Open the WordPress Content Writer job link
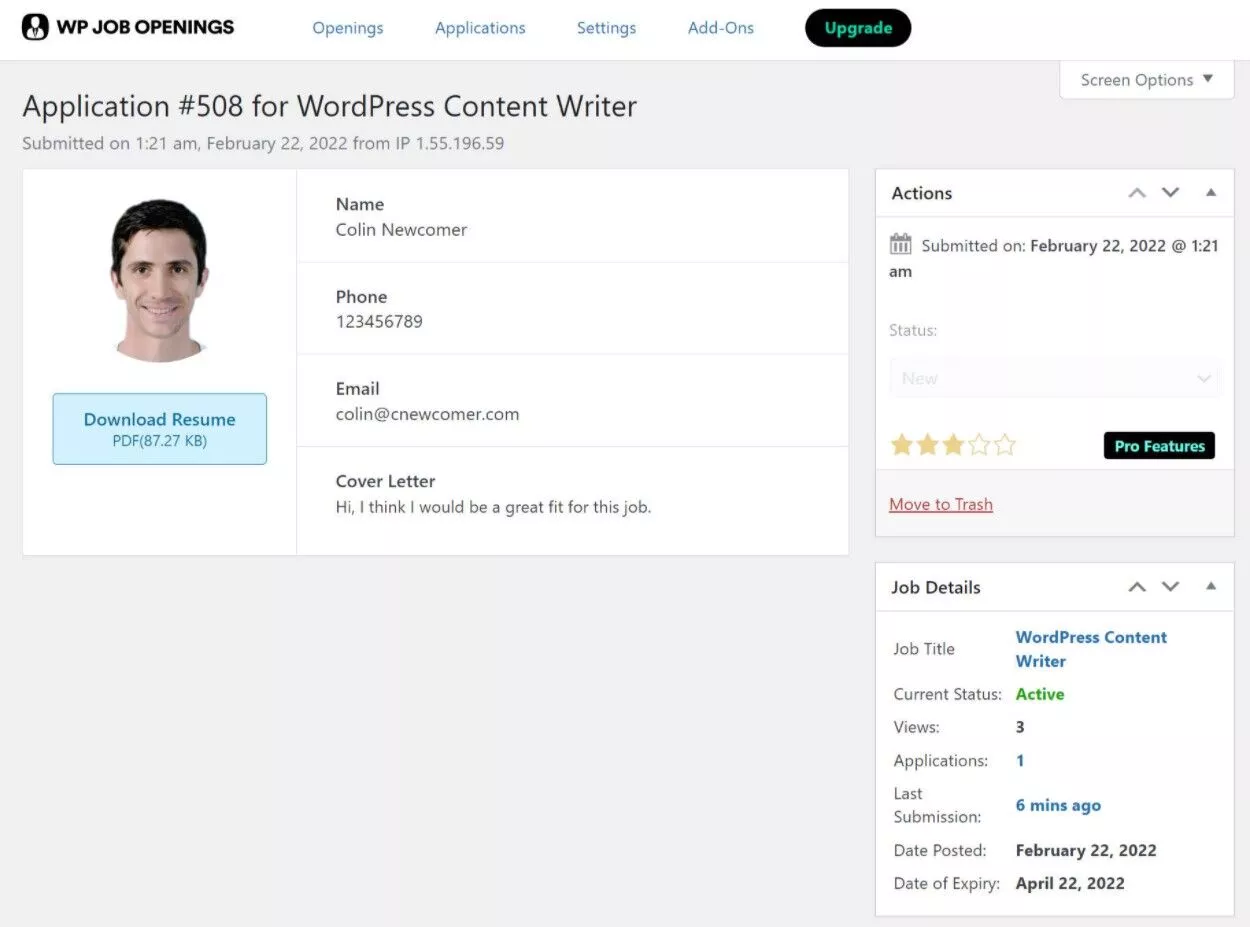Image resolution: width=1250 pixels, height=927 pixels. [x=1091, y=649]
